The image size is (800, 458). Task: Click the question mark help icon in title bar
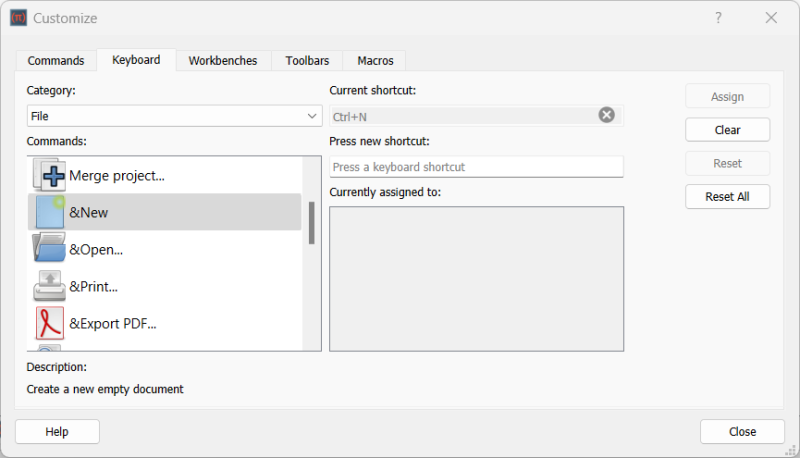point(718,18)
